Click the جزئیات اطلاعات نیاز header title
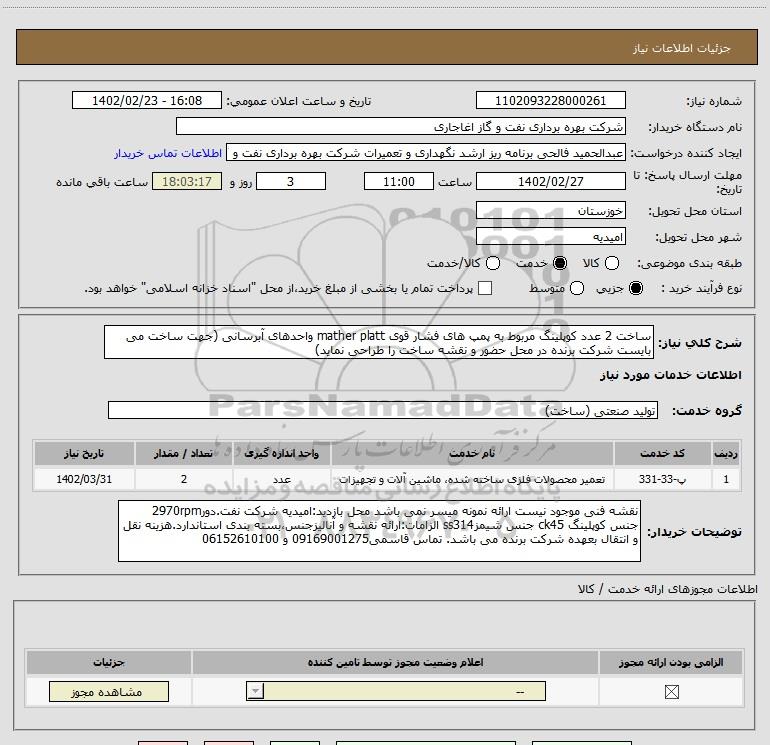Screen dimensions: 770x745 681,48
